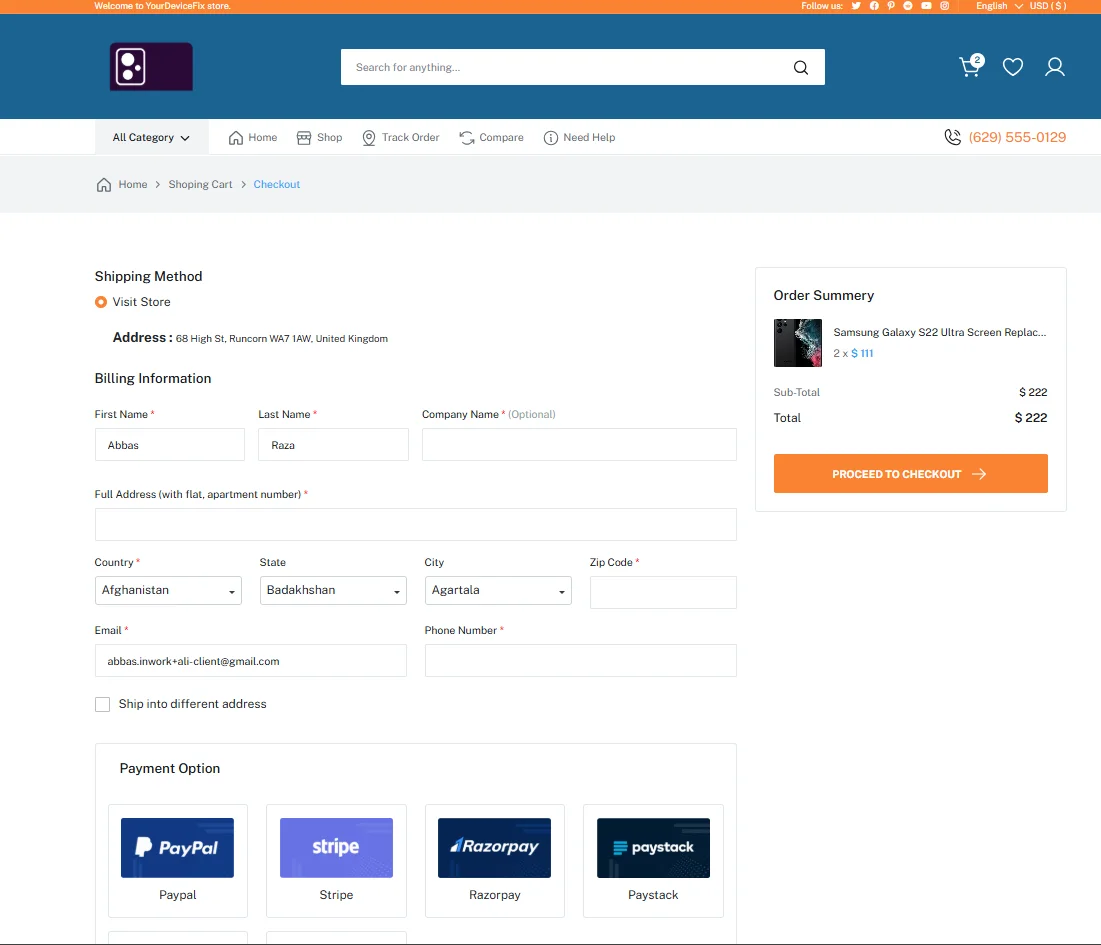The height and width of the screenshot is (945, 1101).
Task: Open the Compare menu item
Action: click(x=491, y=138)
